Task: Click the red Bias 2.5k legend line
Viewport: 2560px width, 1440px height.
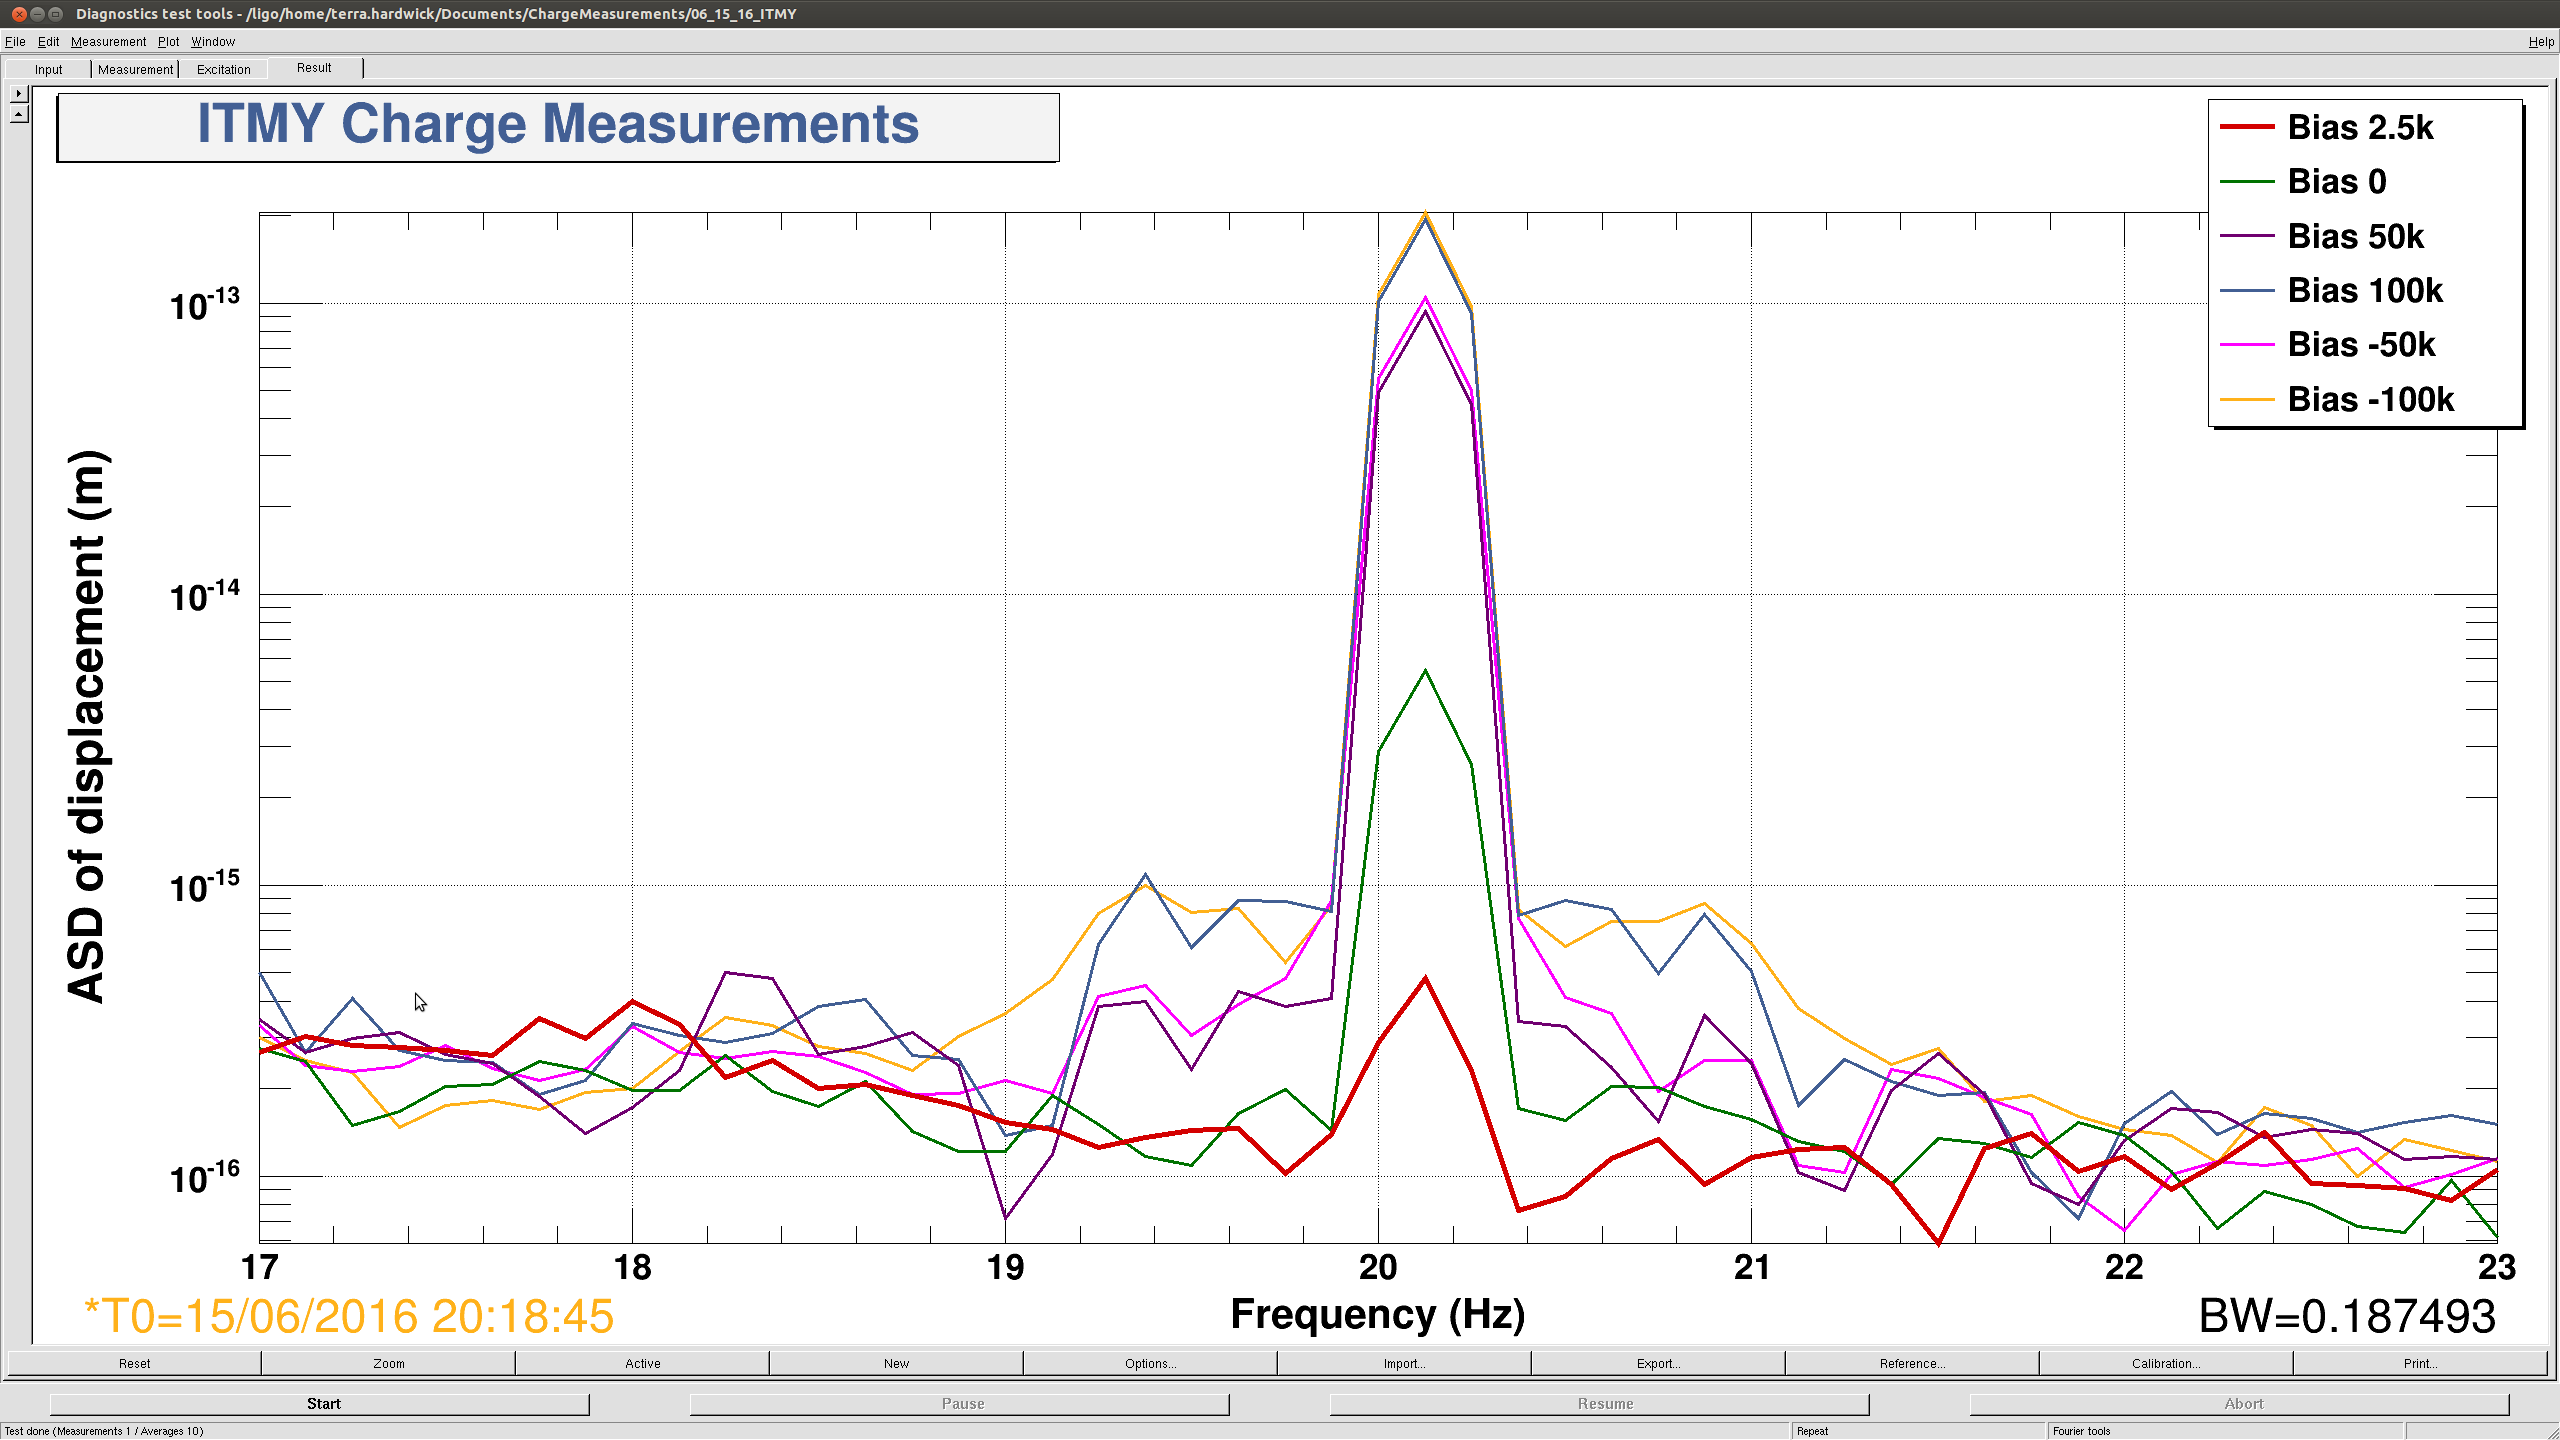Action: pos(2247,127)
